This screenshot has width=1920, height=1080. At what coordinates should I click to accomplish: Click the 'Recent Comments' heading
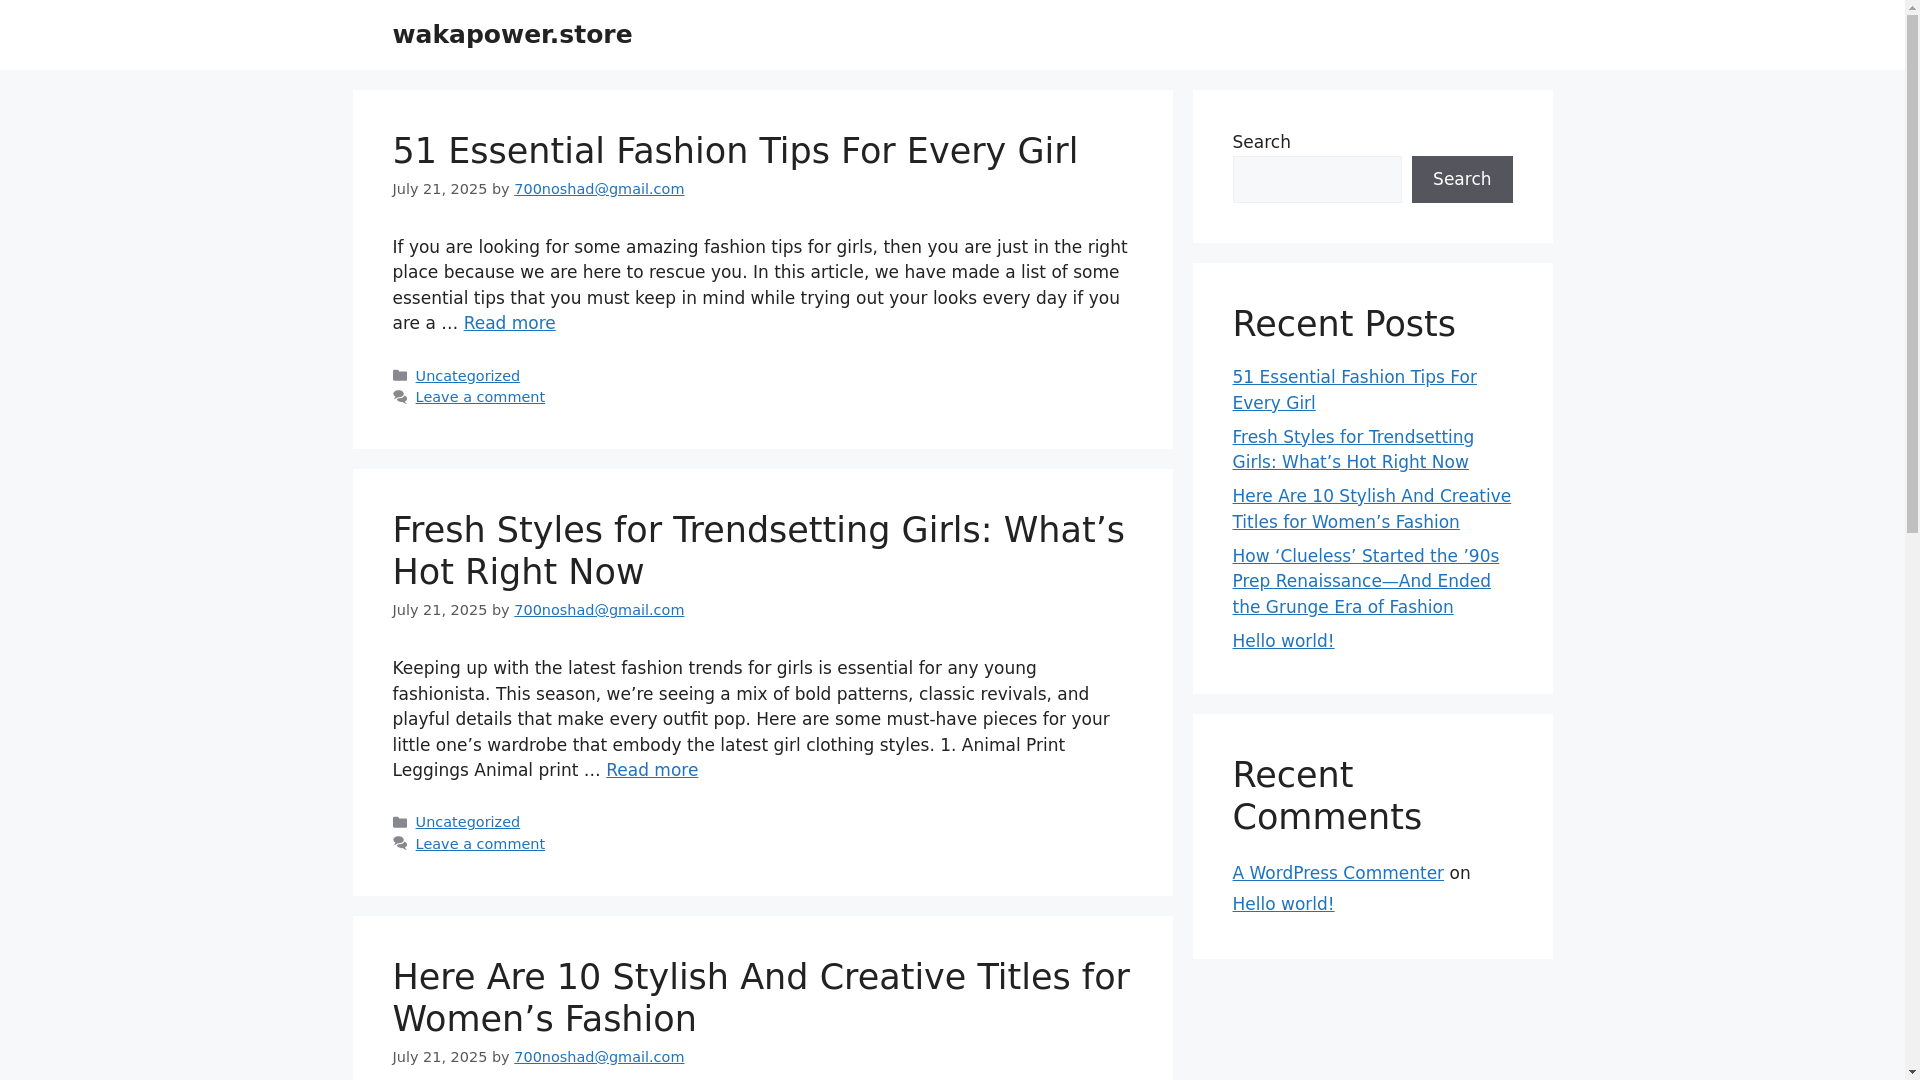(1327, 796)
